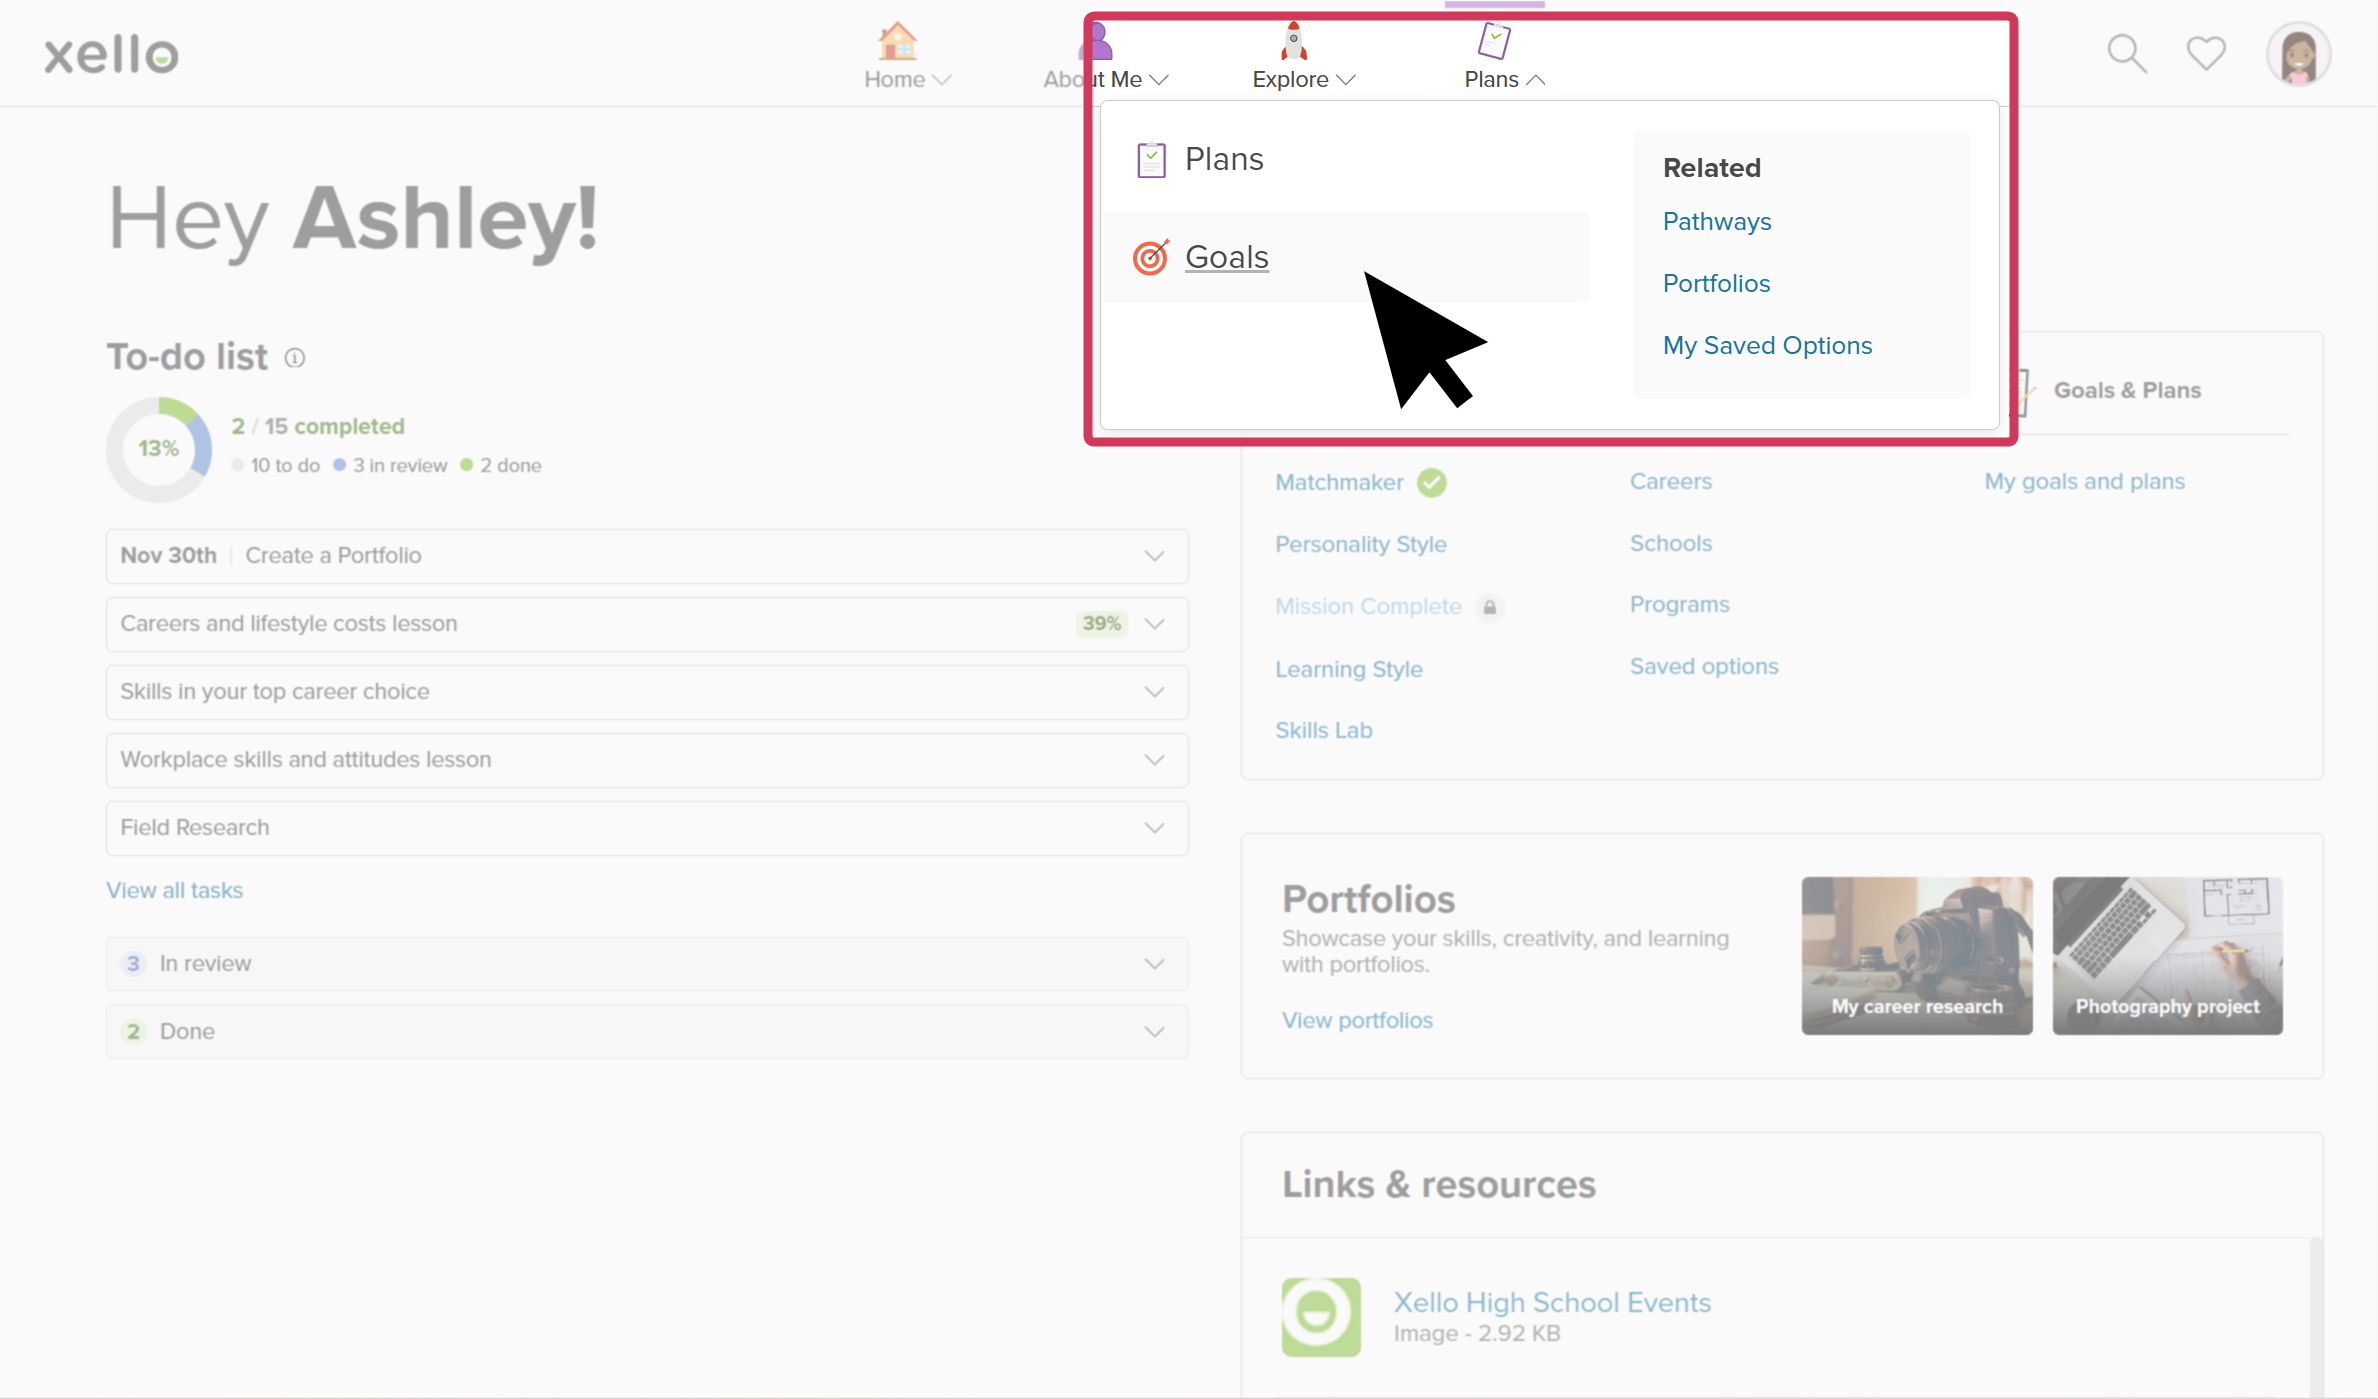Click the To-do list info icon
Screen dimensions: 2378x1399
[x=295, y=358]
